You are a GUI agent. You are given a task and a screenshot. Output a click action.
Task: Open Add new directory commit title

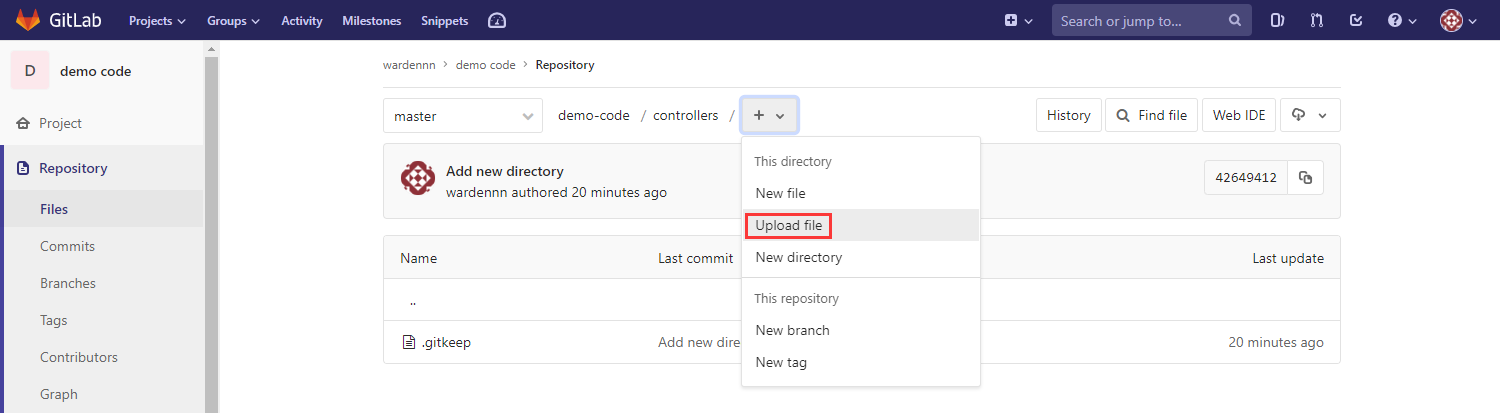click(x=505, y=171)
